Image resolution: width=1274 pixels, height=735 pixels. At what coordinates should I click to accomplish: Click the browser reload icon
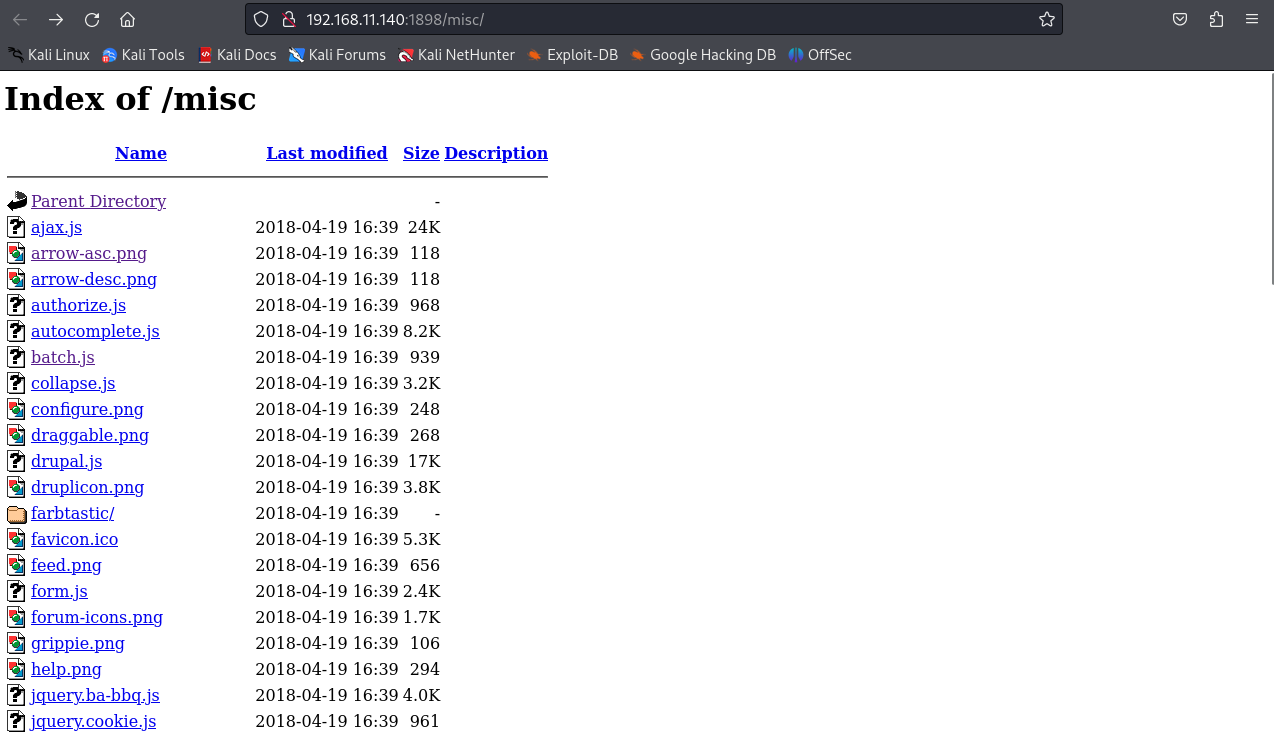(92, 19)
